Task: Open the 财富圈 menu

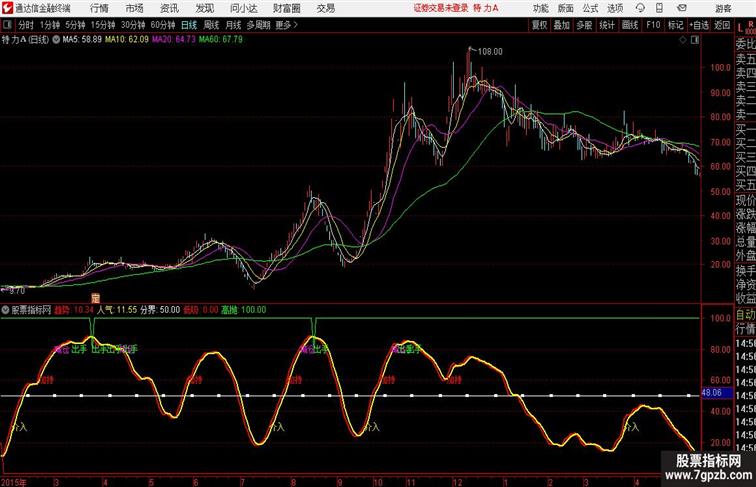Action: [x=286, y=8]
